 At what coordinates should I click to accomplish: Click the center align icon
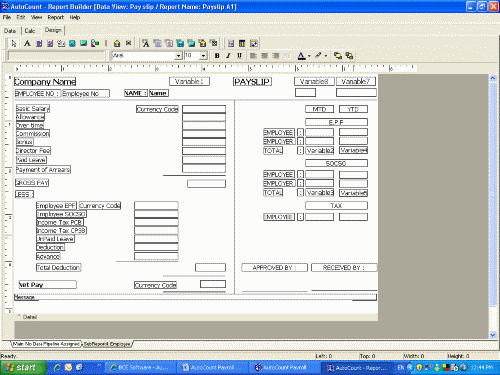[264, 56]
